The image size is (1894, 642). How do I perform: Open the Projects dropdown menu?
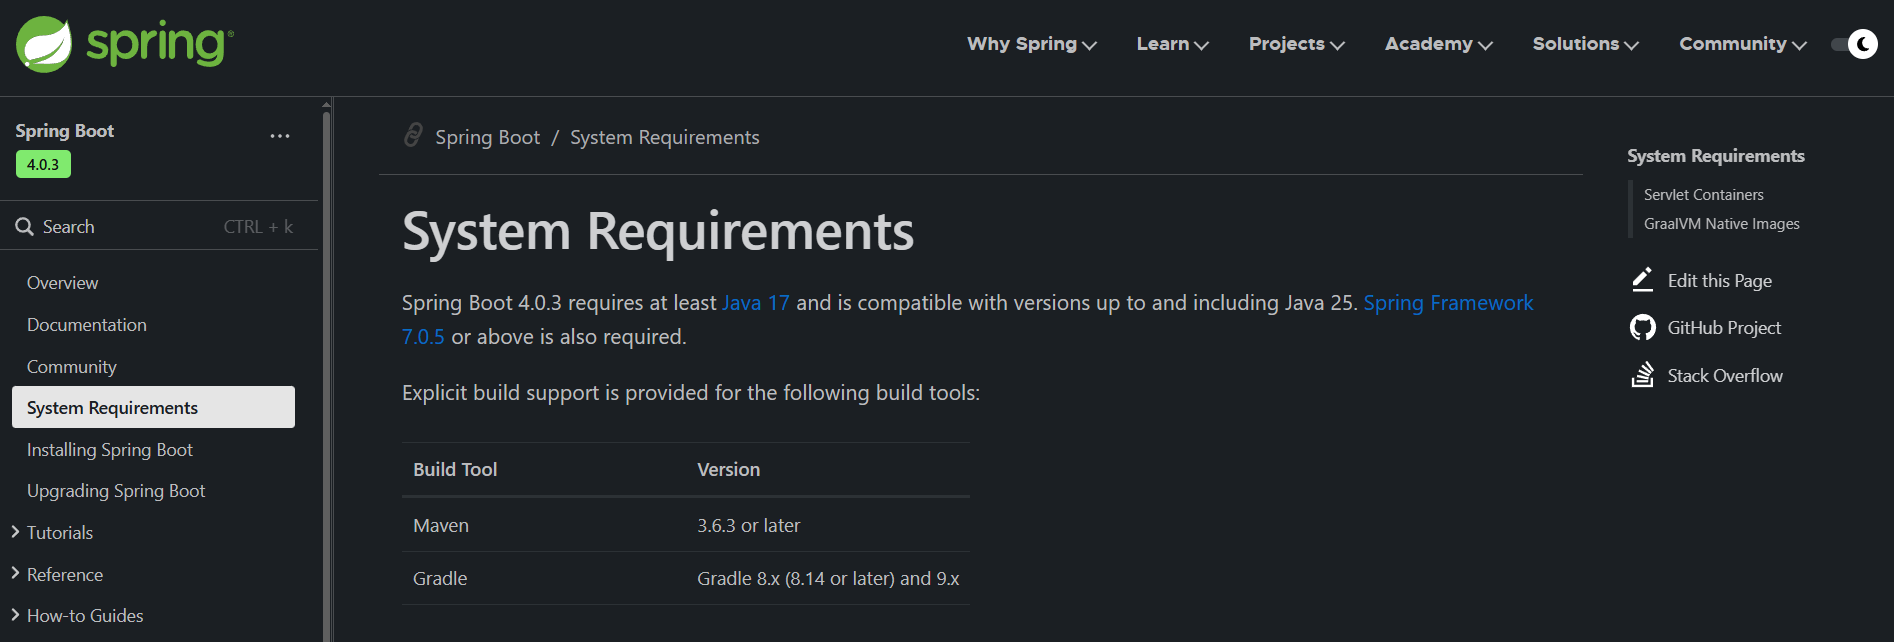pyautogui.click(x=1297, y=44)
